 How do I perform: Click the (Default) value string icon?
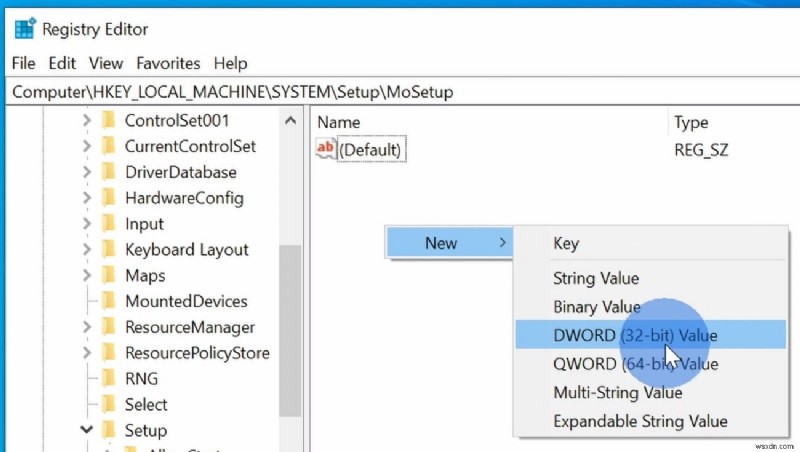coord(326,149)
